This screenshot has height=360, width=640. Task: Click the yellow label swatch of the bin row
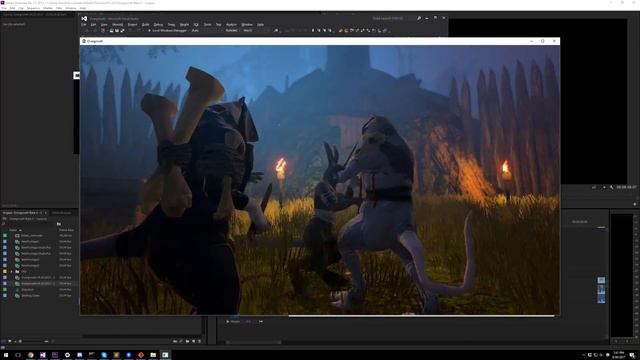5,271
